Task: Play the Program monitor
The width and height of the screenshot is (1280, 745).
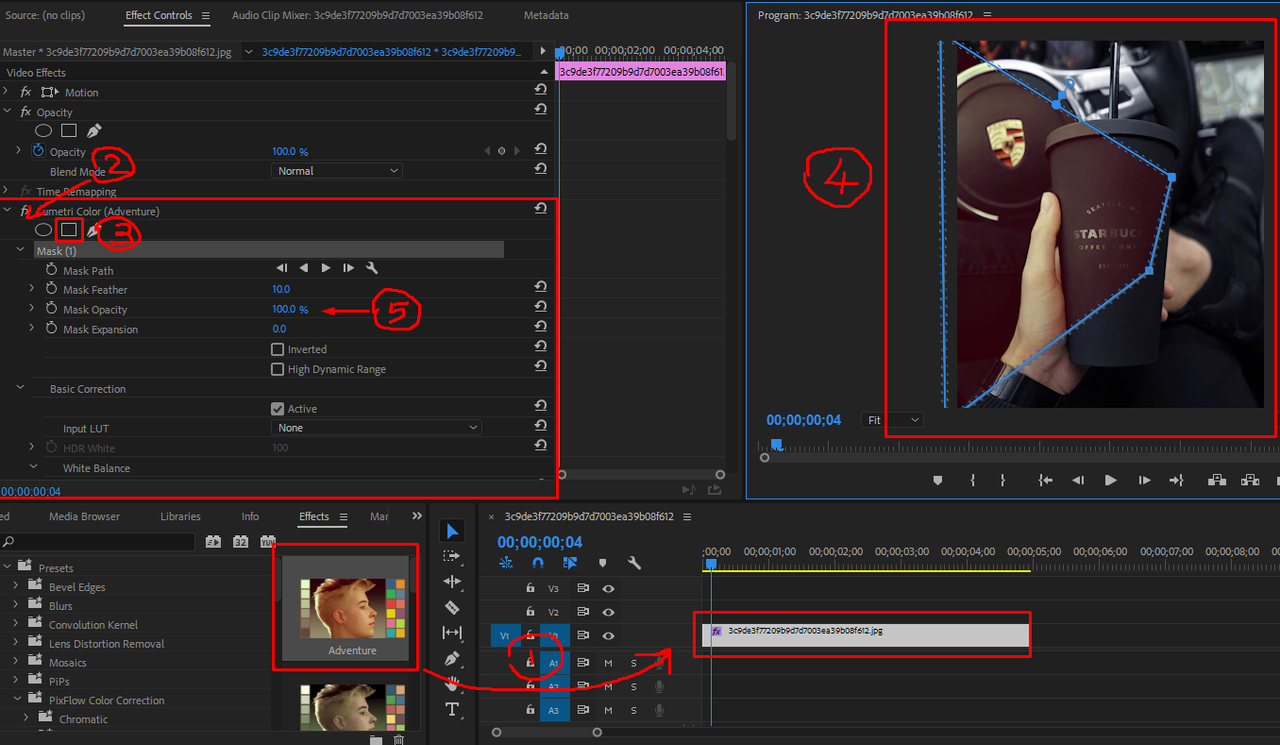Action: (1110, 480)
